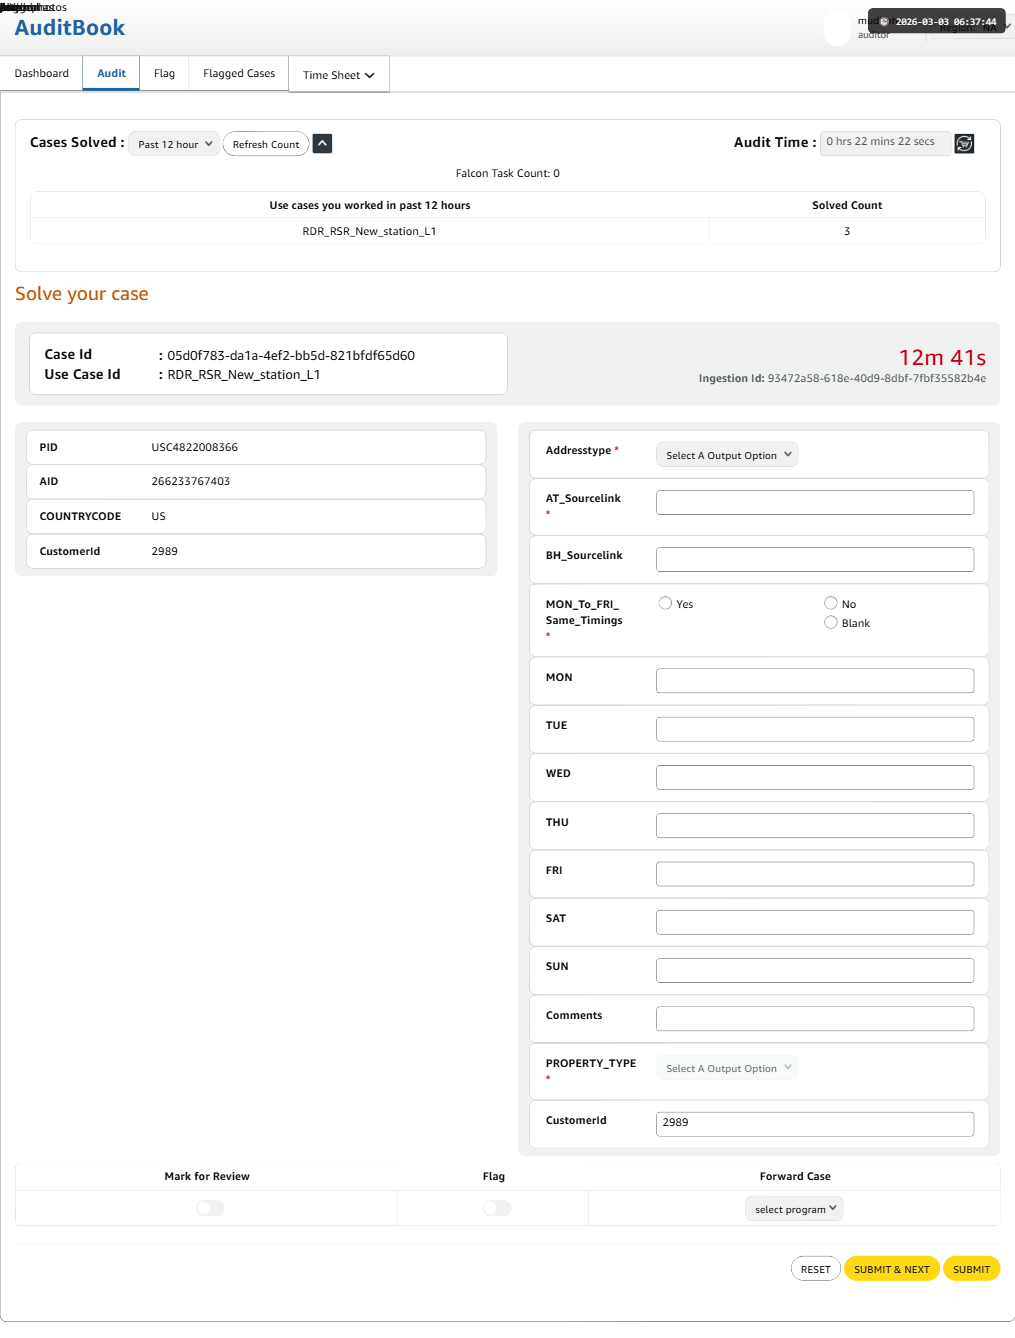
Task: Click into the SUN hours field
Action: (x=815, y=970)
